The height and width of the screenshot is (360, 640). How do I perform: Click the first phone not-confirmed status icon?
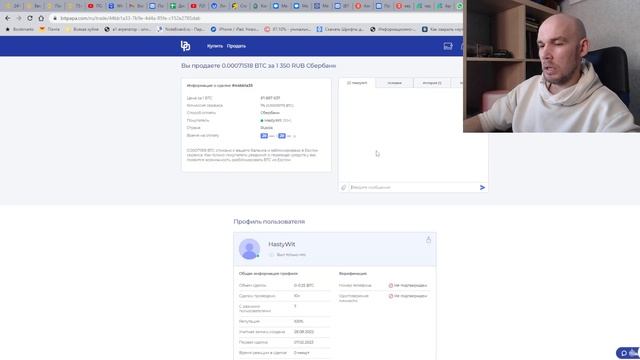point(391,285)
